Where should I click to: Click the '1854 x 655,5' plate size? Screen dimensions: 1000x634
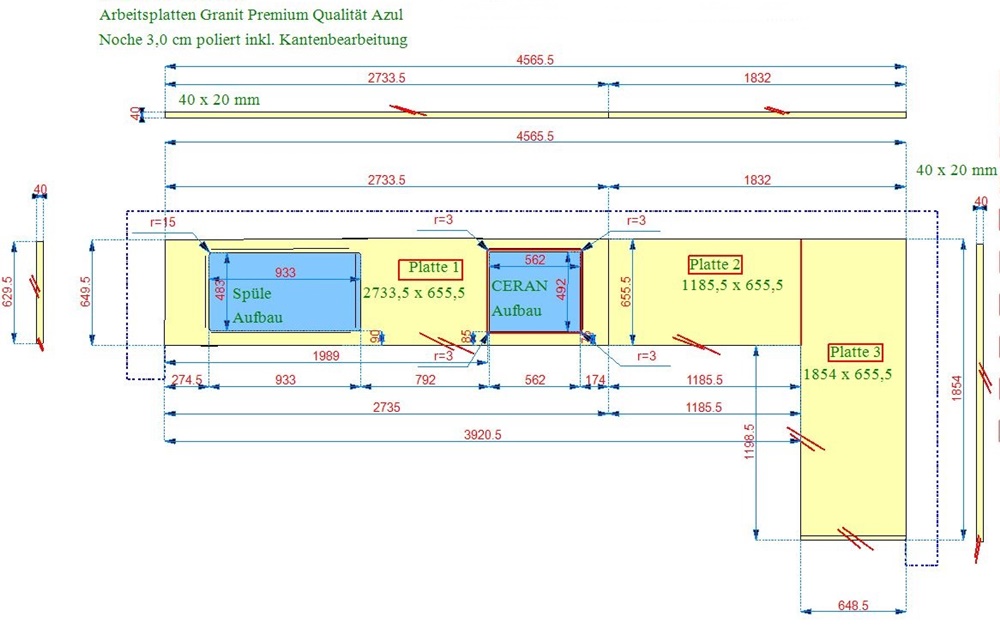848,374
